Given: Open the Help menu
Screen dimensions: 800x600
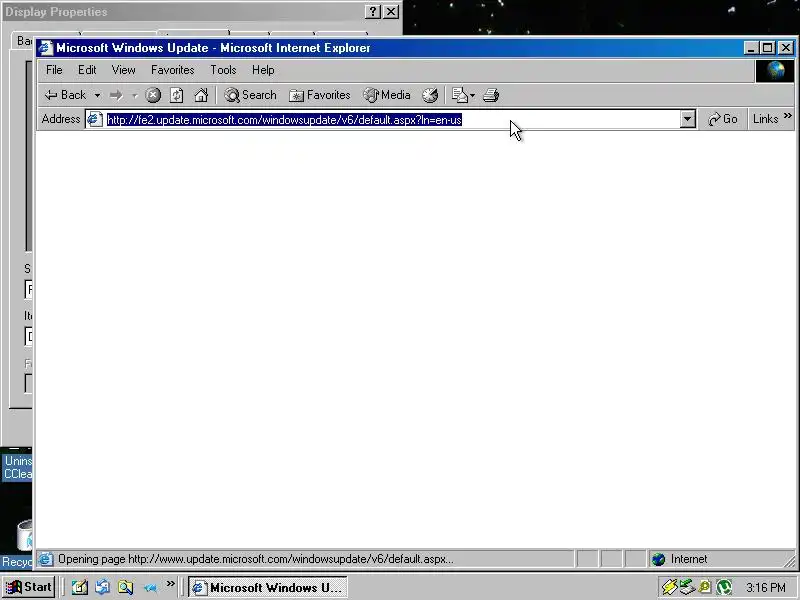Looking at the screenshot, I should [x=263, y=70].
